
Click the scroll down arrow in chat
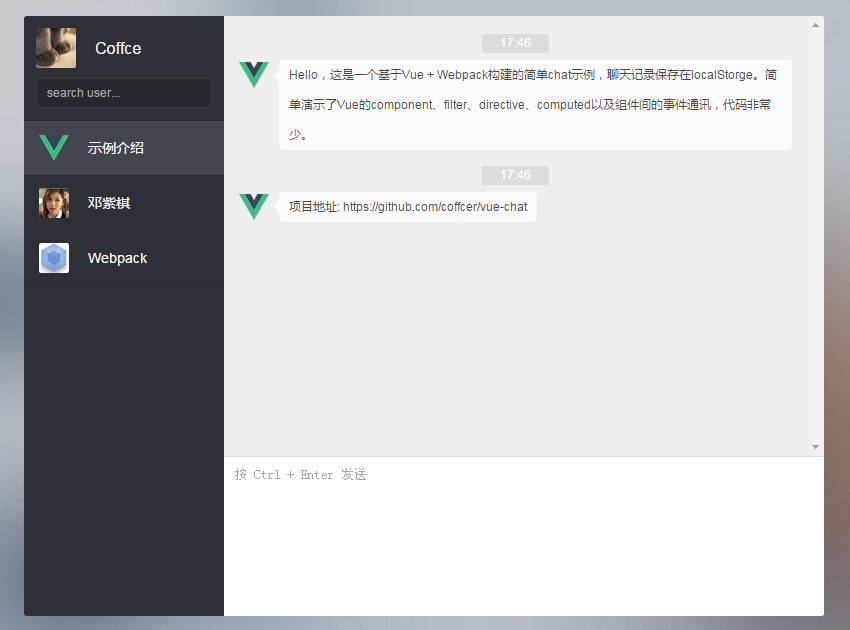tap(815, 447)
